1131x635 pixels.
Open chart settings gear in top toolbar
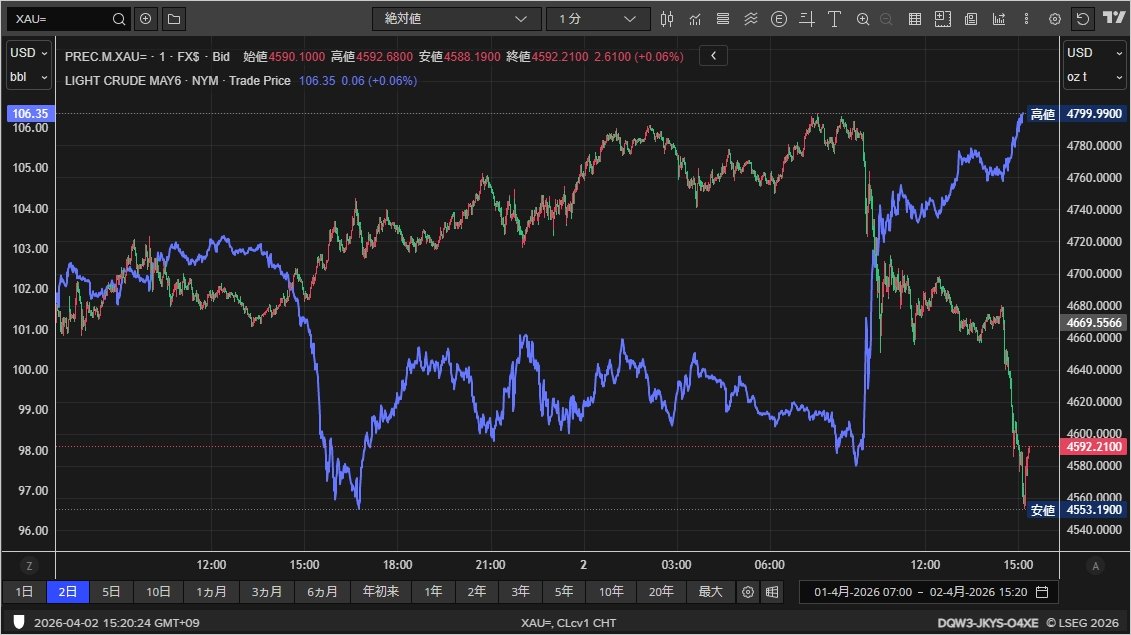1055,19
